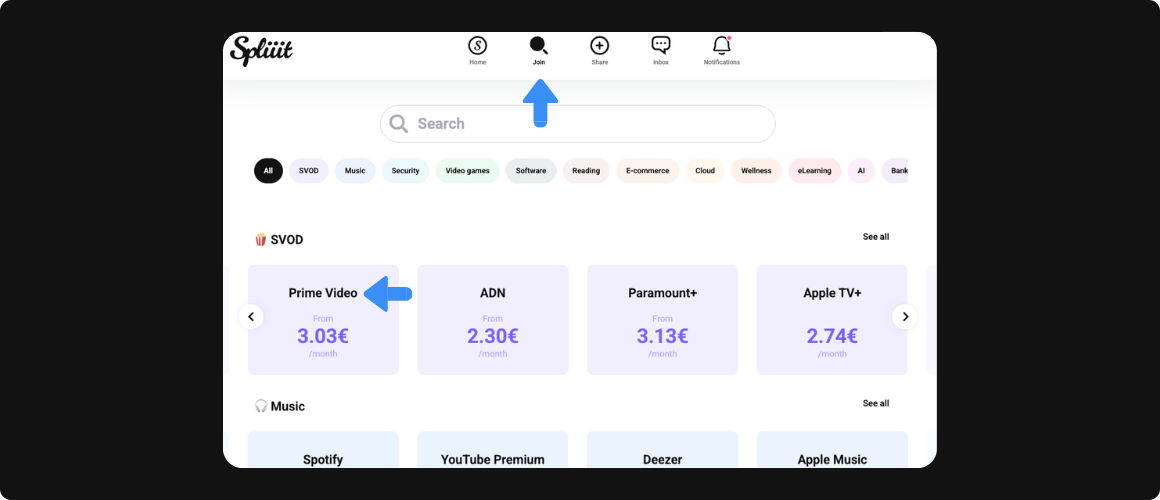Filter by E-commerce category
The height and width of the screenshot is (500, 1160).
(647, 171)
